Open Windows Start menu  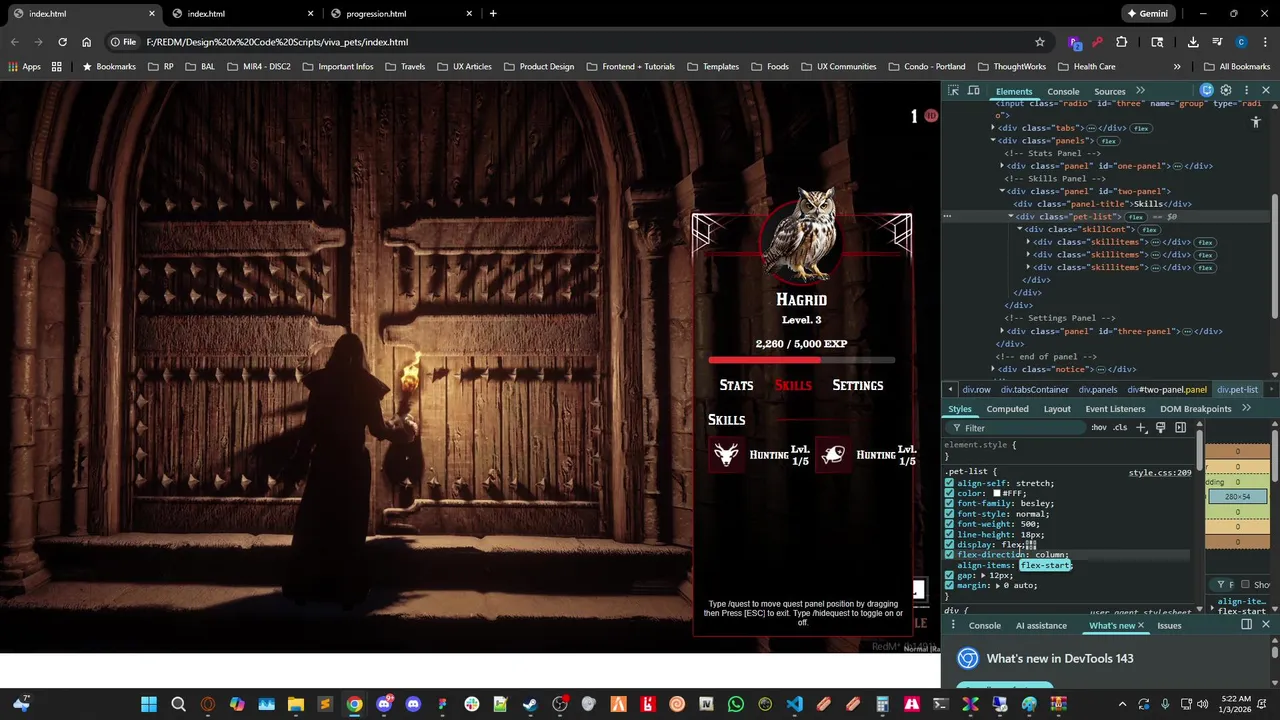149,704
